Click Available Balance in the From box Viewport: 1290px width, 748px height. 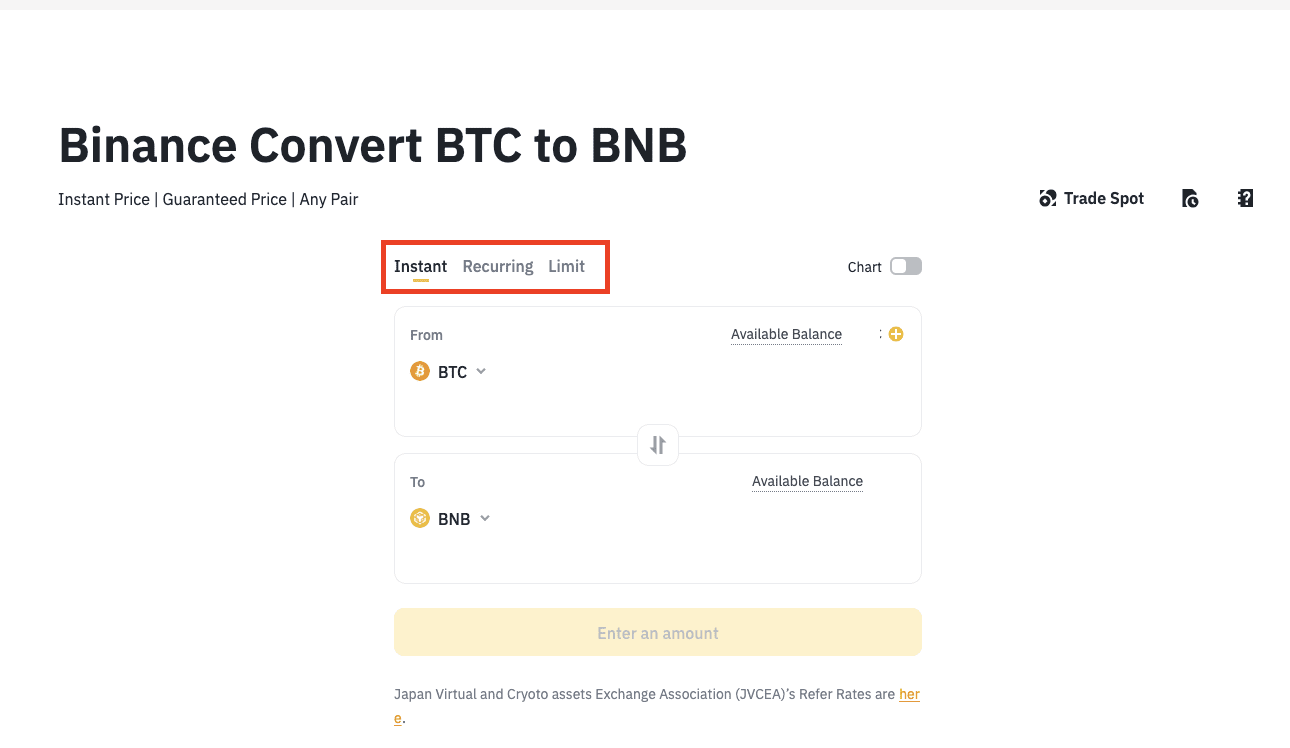786,334
